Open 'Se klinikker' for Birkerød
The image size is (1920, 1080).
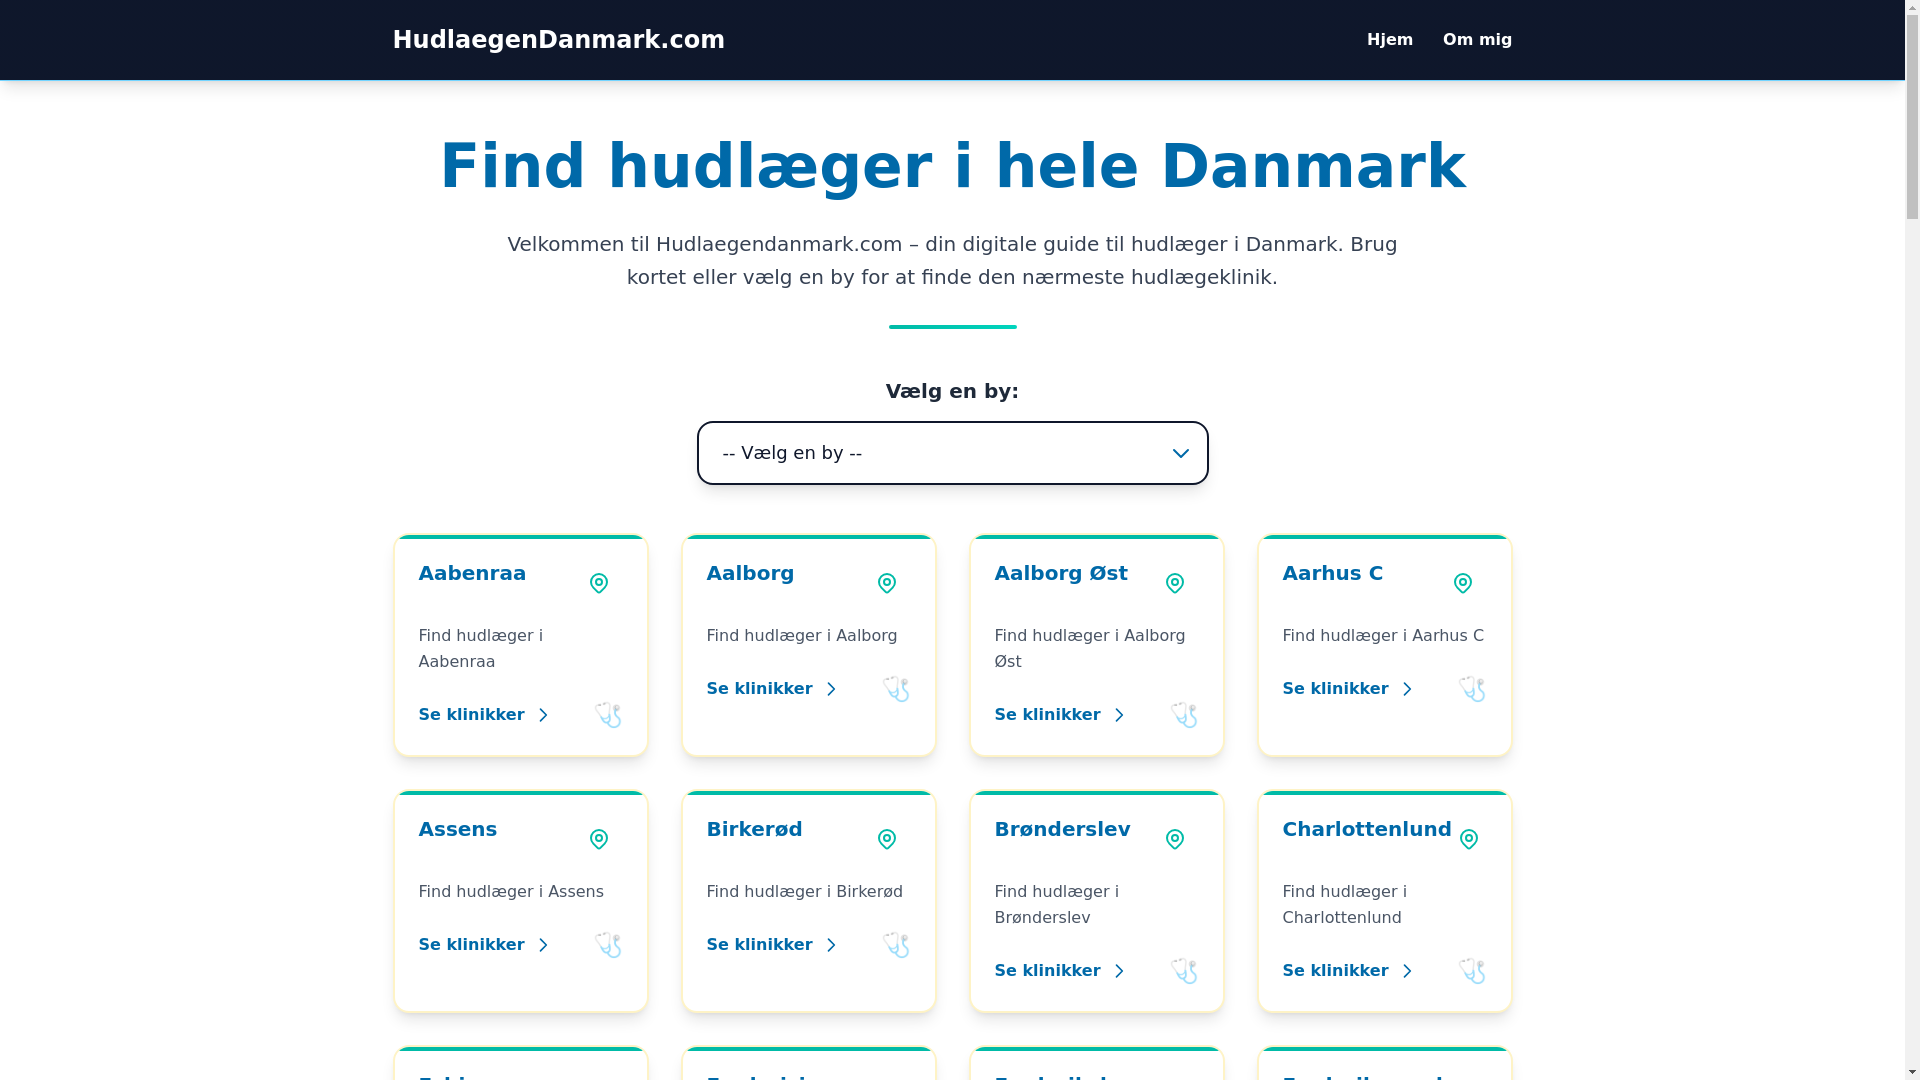pos(773,945)
